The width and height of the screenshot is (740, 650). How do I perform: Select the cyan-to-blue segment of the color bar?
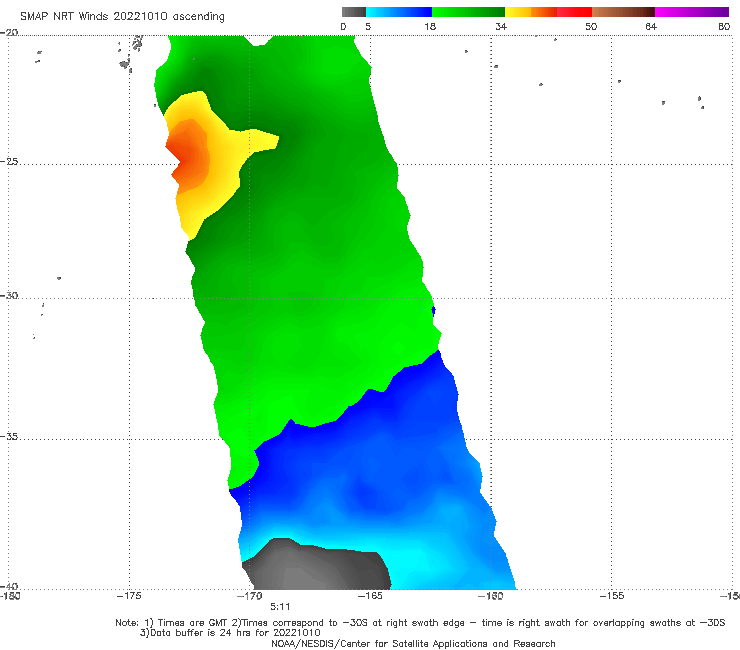(x=399, y=12)
